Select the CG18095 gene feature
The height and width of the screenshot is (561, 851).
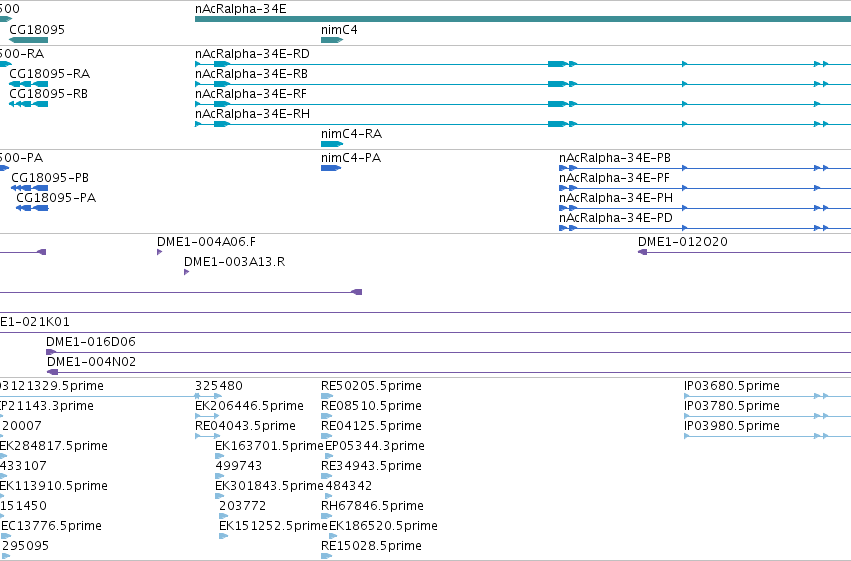point(29,40)
